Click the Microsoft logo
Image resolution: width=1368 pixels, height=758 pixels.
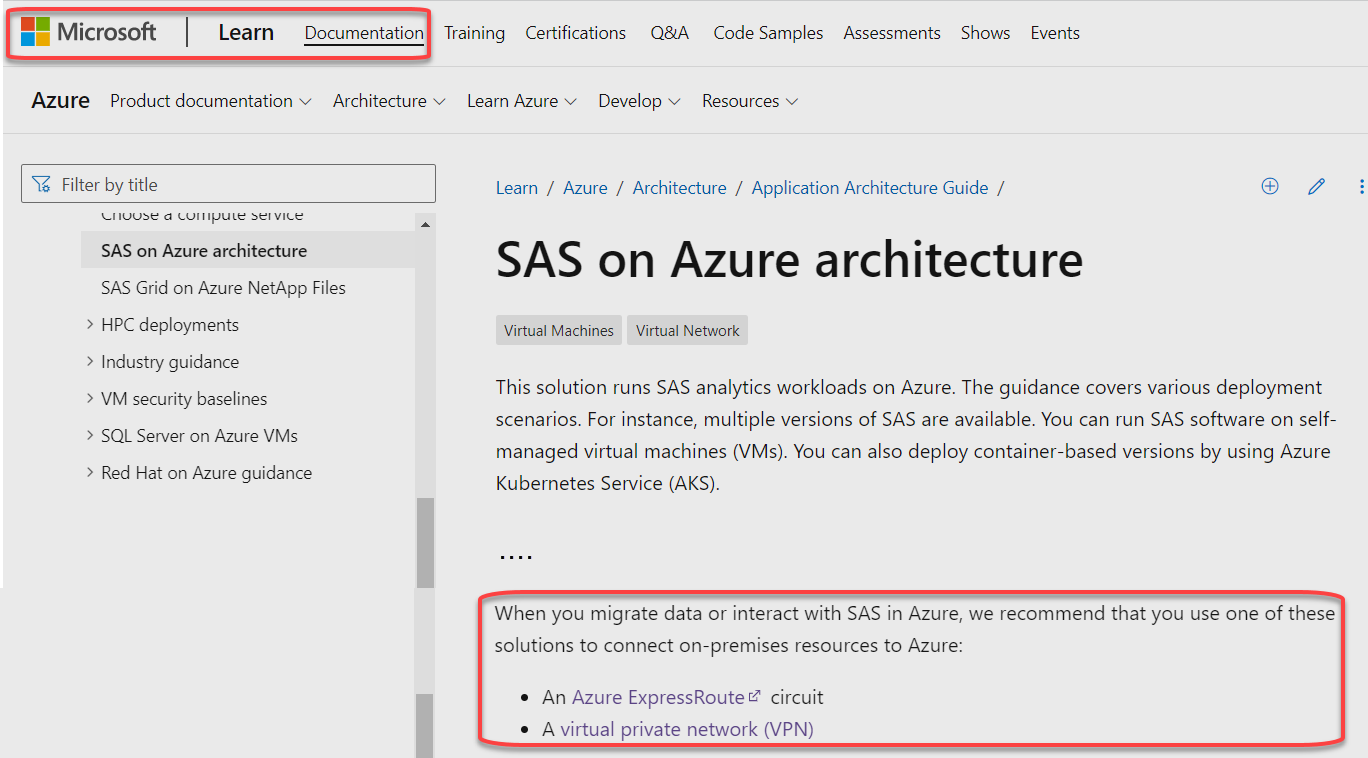[x=88, y=32]
